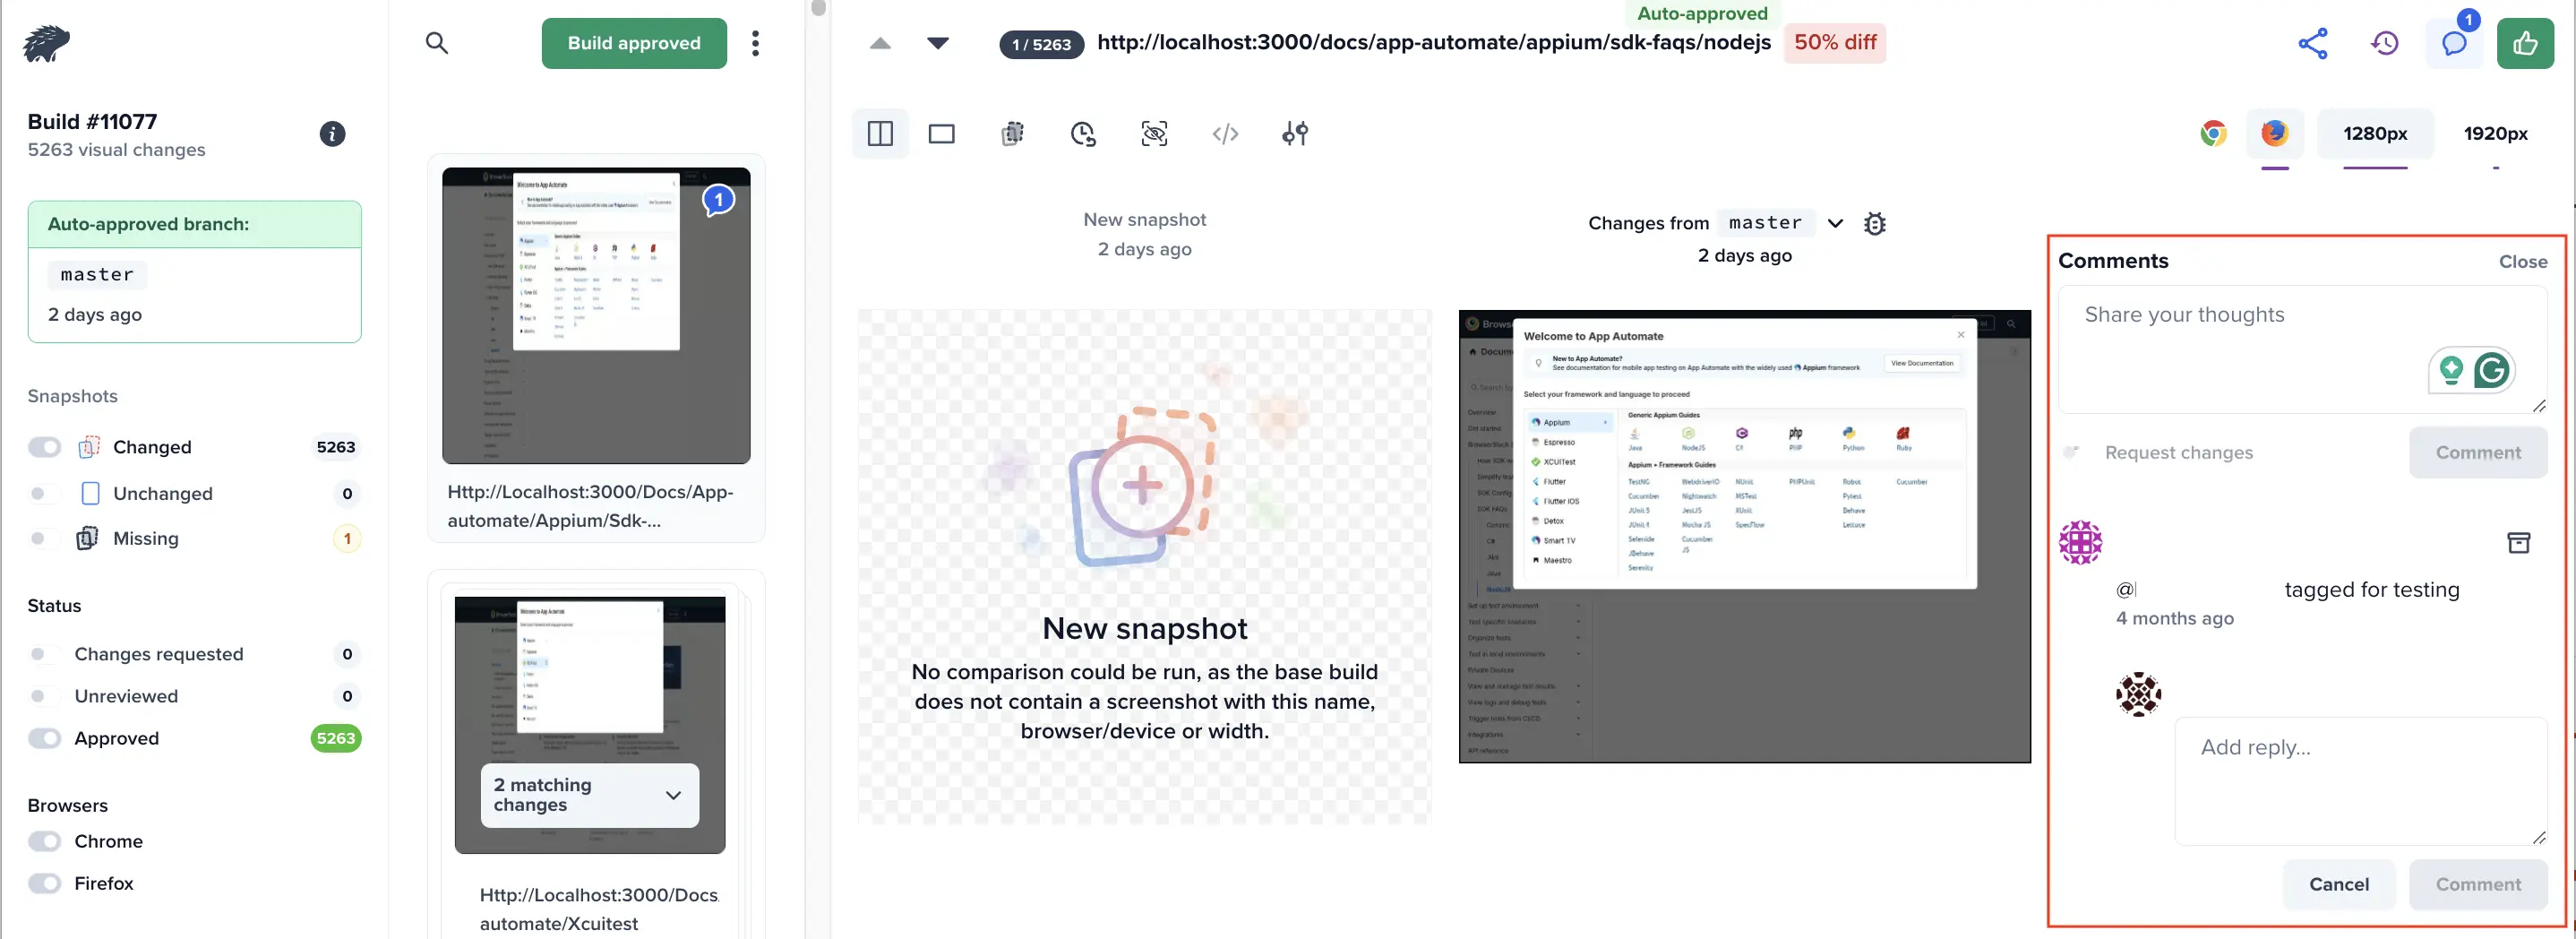This screenshot has height=939, width=2576.
Task: Focus Share your thoughts text box
Action: [2302, 350]
